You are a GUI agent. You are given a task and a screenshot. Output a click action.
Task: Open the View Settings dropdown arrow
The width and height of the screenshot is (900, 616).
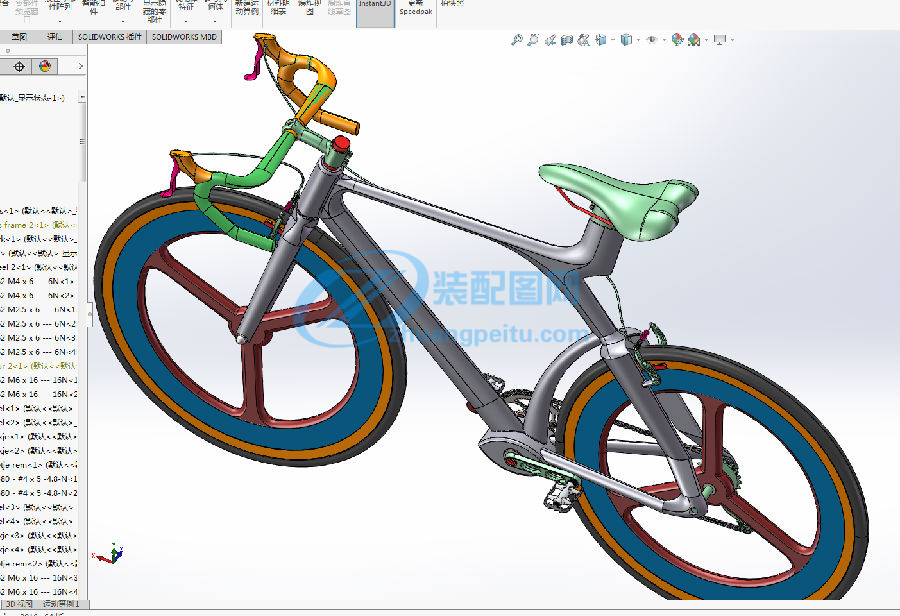[x=732, y=40]
